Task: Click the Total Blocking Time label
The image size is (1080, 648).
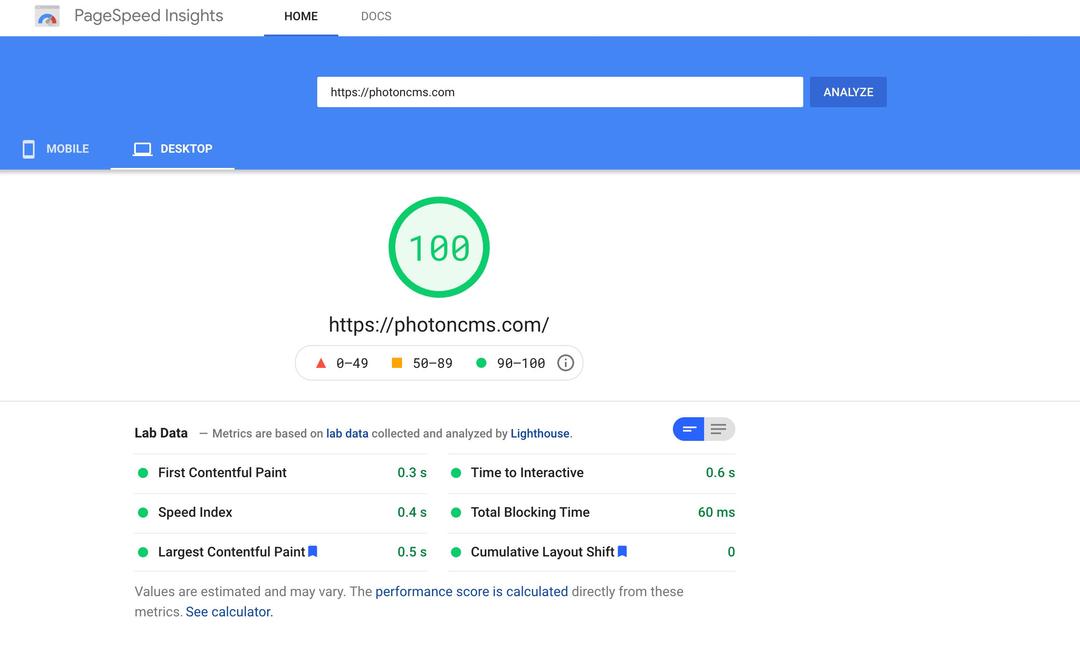Action: 530,512
